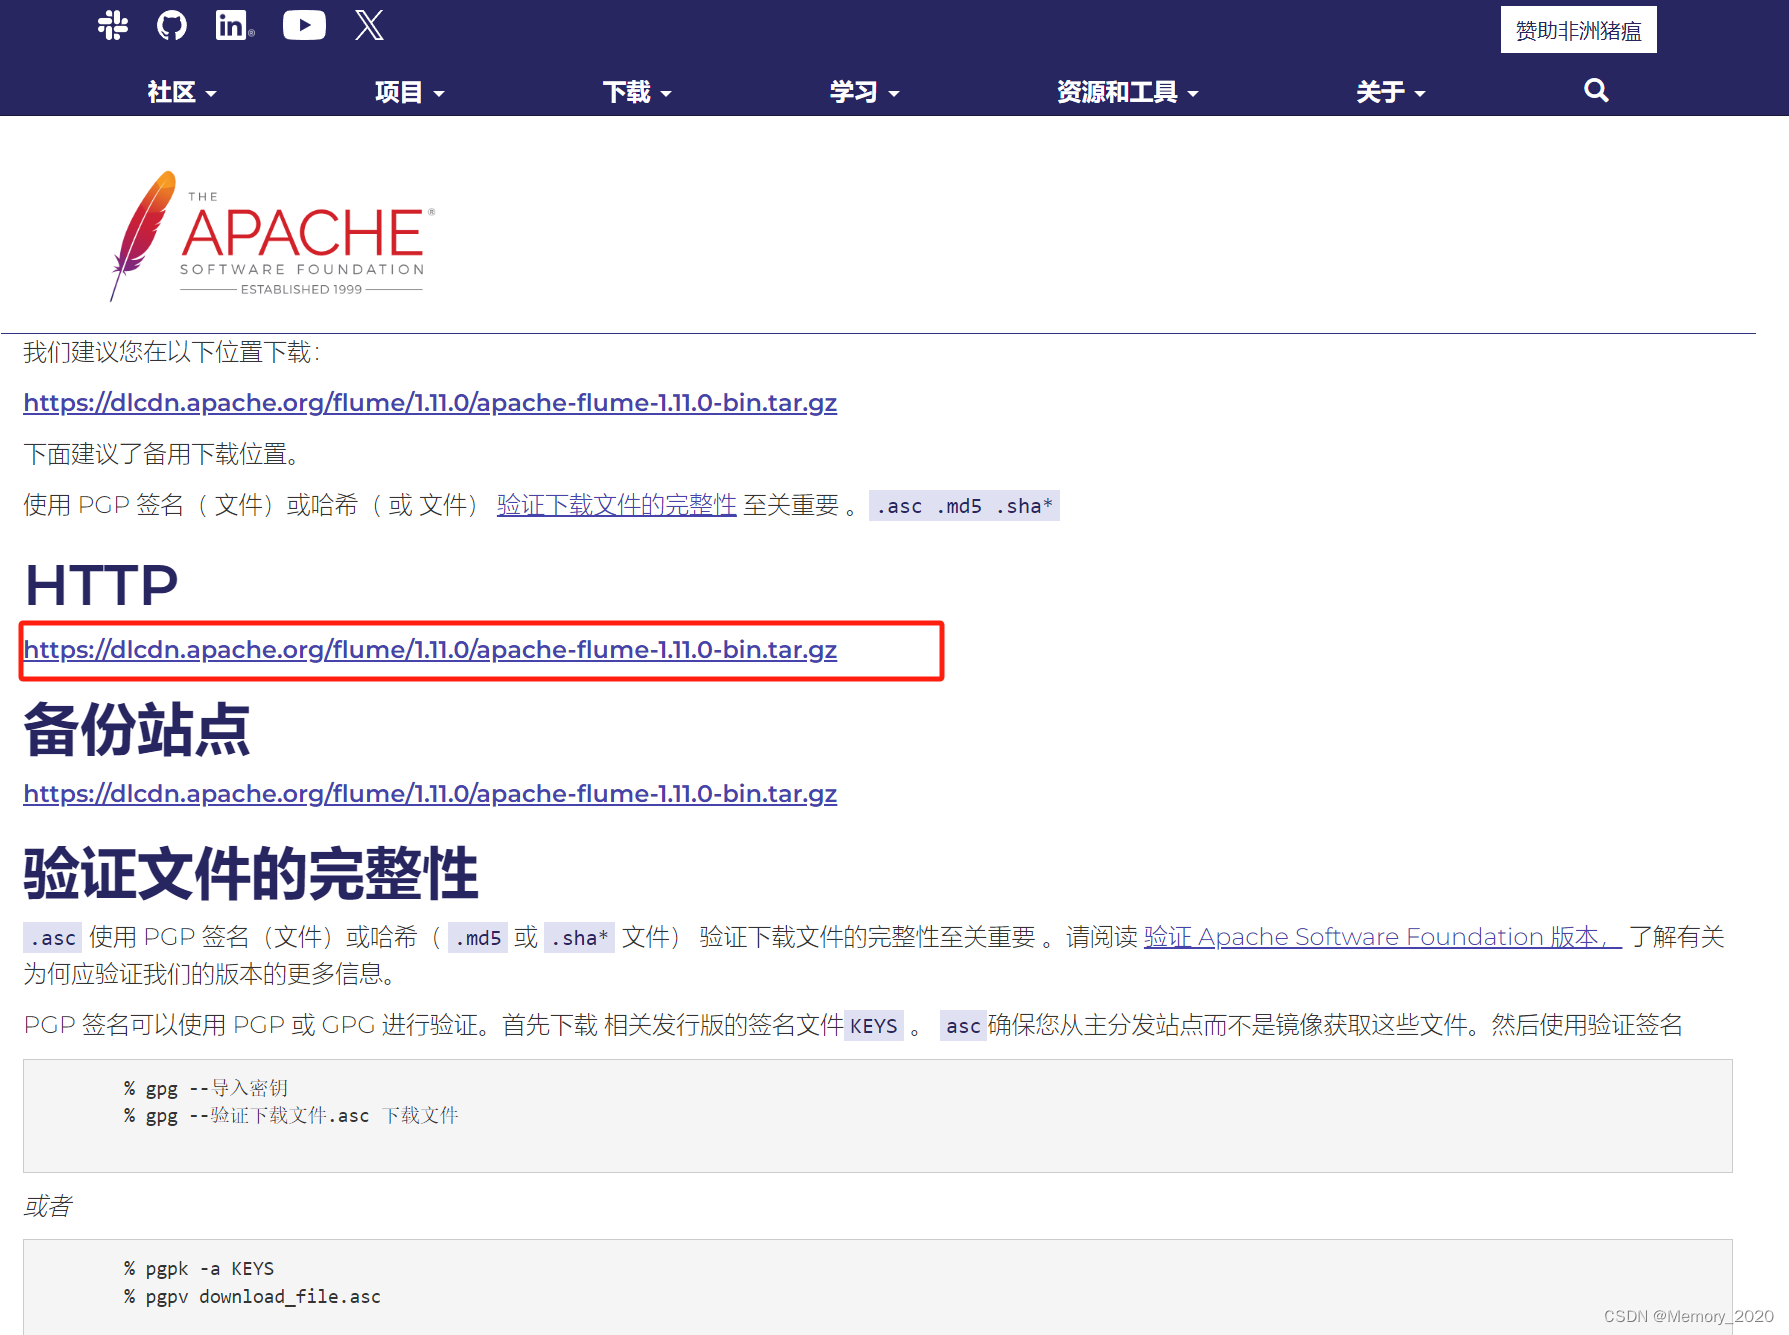Open 验证 Apache Software Foundation 版本 link
Image resolution: width=1789 pixels, height=1335 pixels.
1382,937
